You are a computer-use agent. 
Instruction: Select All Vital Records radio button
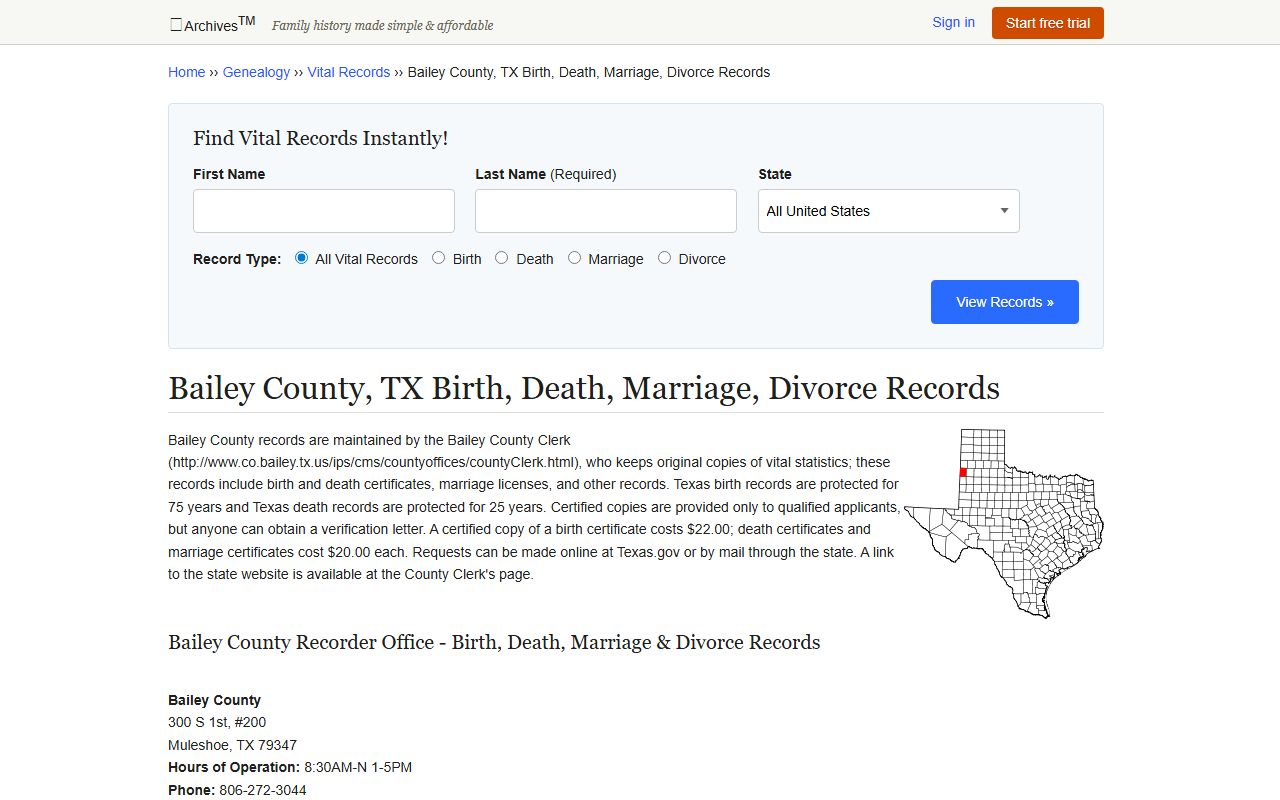coord(302,258)
